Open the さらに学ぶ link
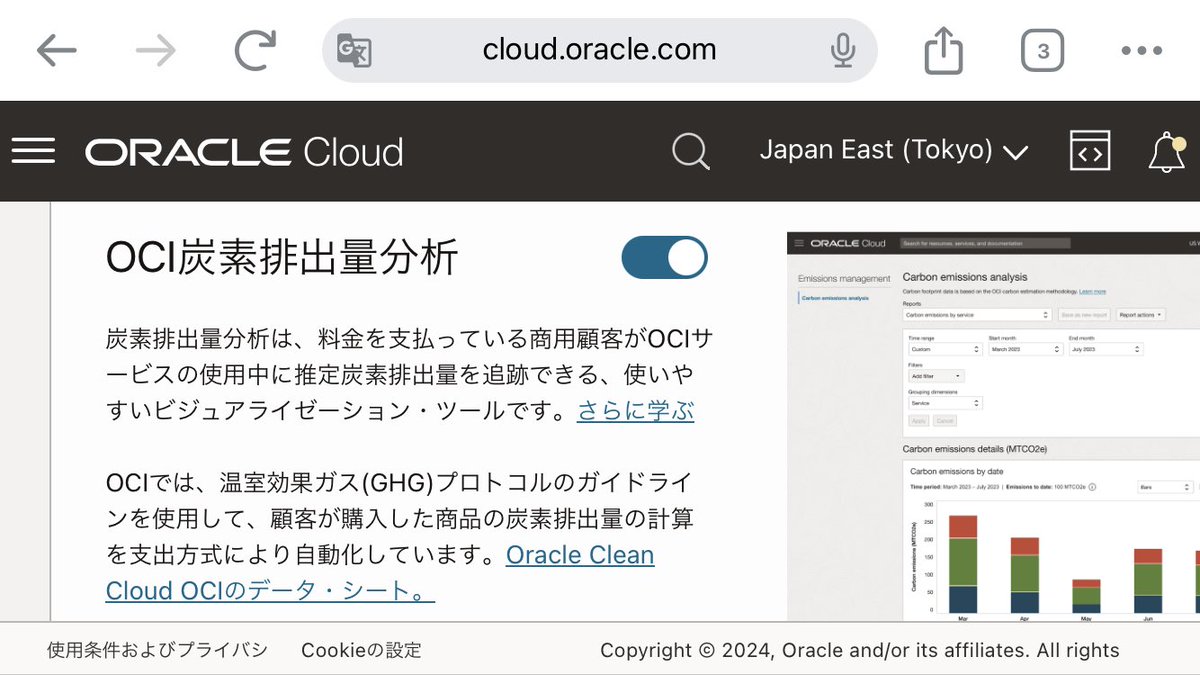 click(634, 411)
